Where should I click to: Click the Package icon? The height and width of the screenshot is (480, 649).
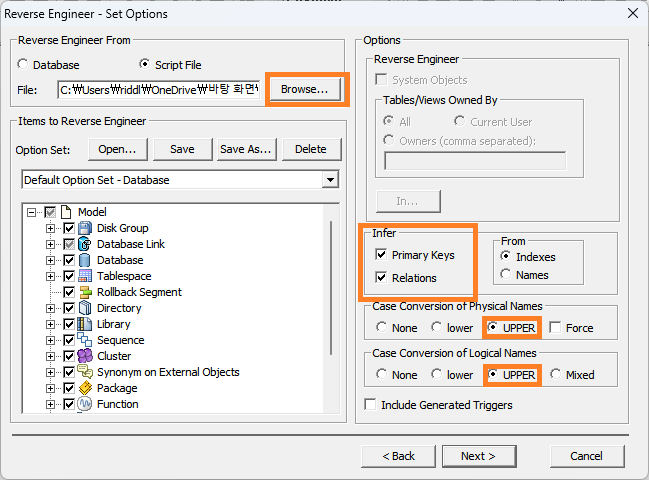point(85,388)
